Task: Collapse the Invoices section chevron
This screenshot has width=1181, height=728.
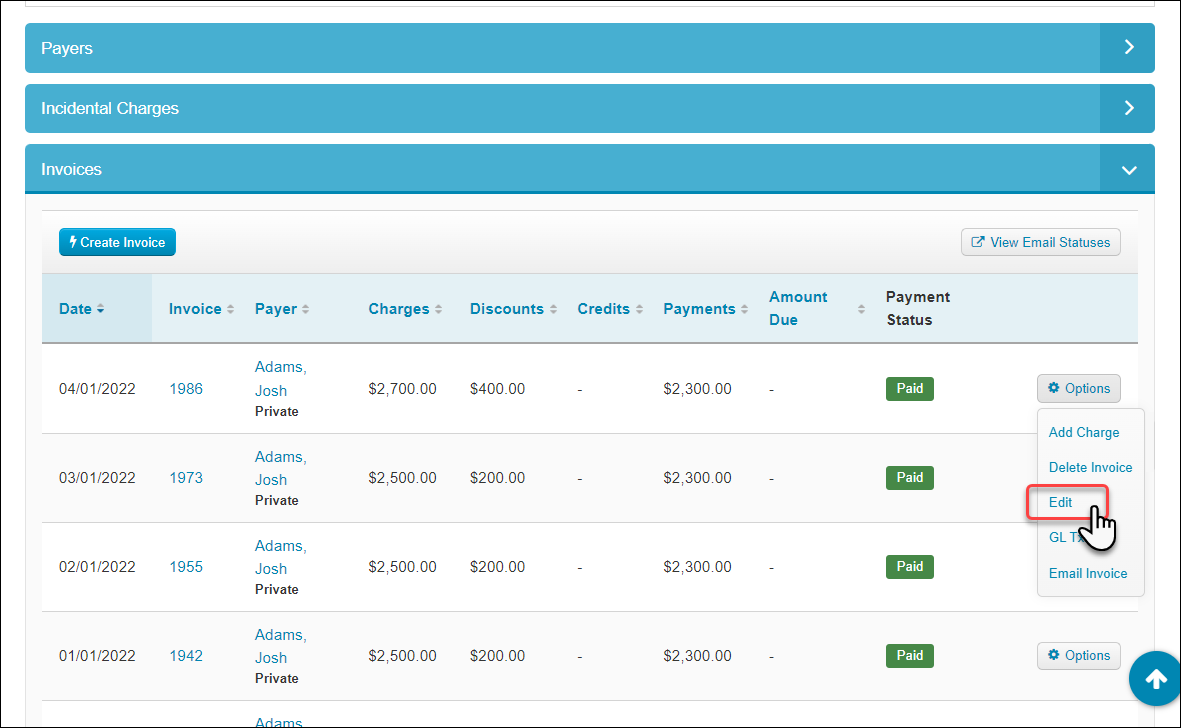Action: point(1128,169)
